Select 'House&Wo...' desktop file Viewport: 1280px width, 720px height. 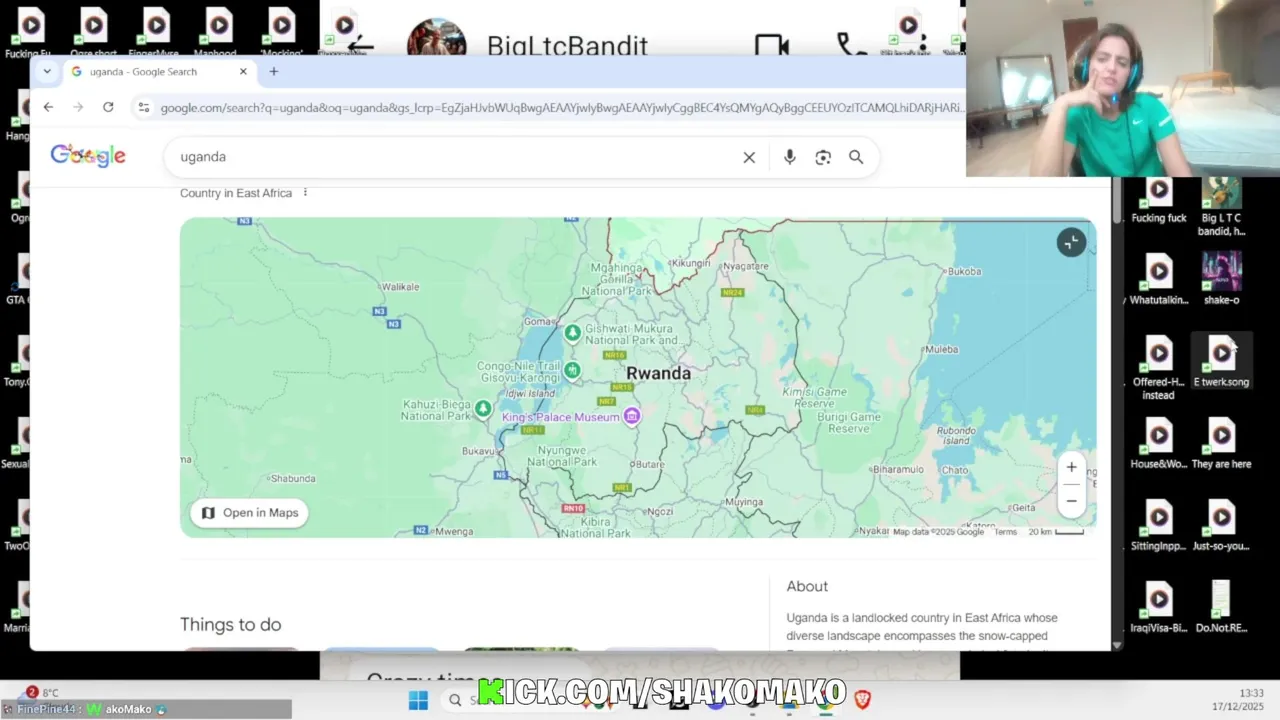[x=1159, y=444]
